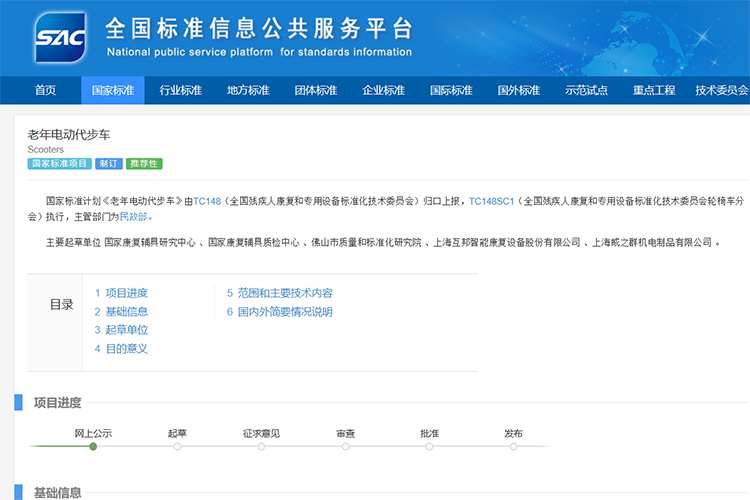This screenshot has height=500, width=750.
Task: Click the 征求意见 progress step circle
Action: click(x=261, y=446)
